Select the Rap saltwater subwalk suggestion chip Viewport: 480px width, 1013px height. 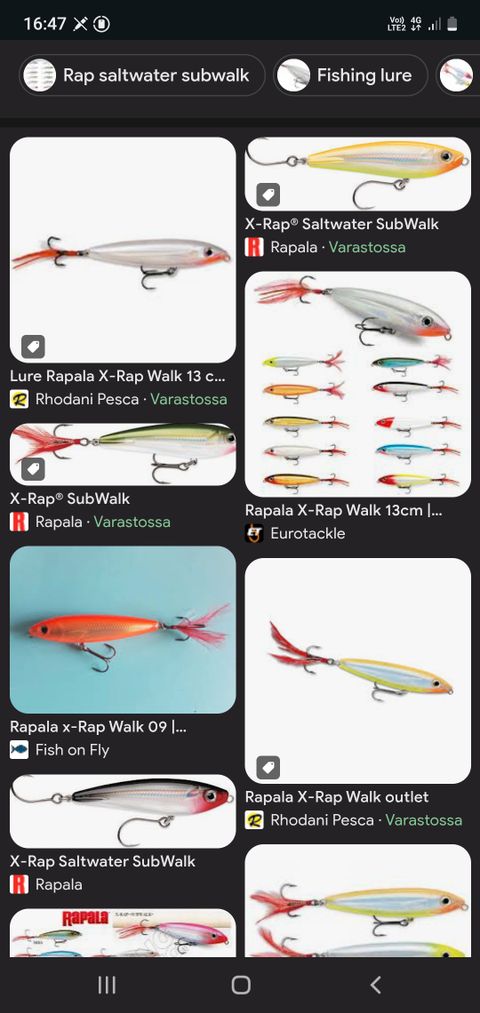(x=142, y=76)
